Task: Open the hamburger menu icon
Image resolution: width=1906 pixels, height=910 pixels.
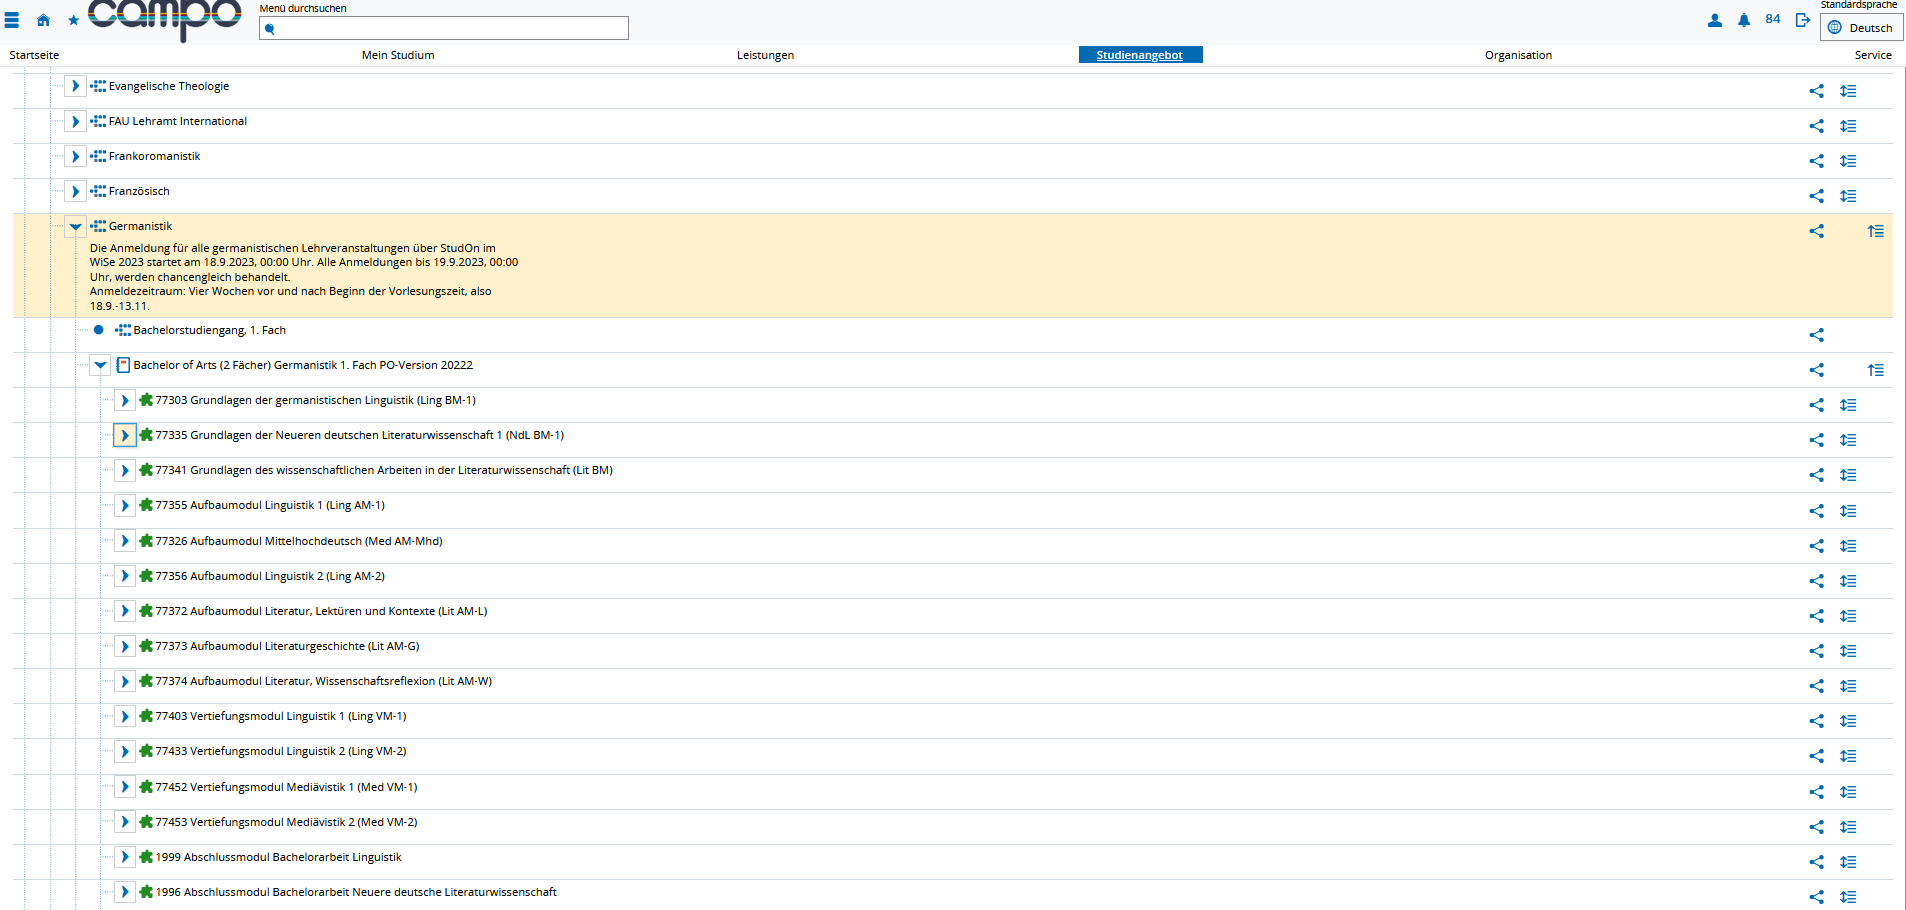Action: pos(12,20)
